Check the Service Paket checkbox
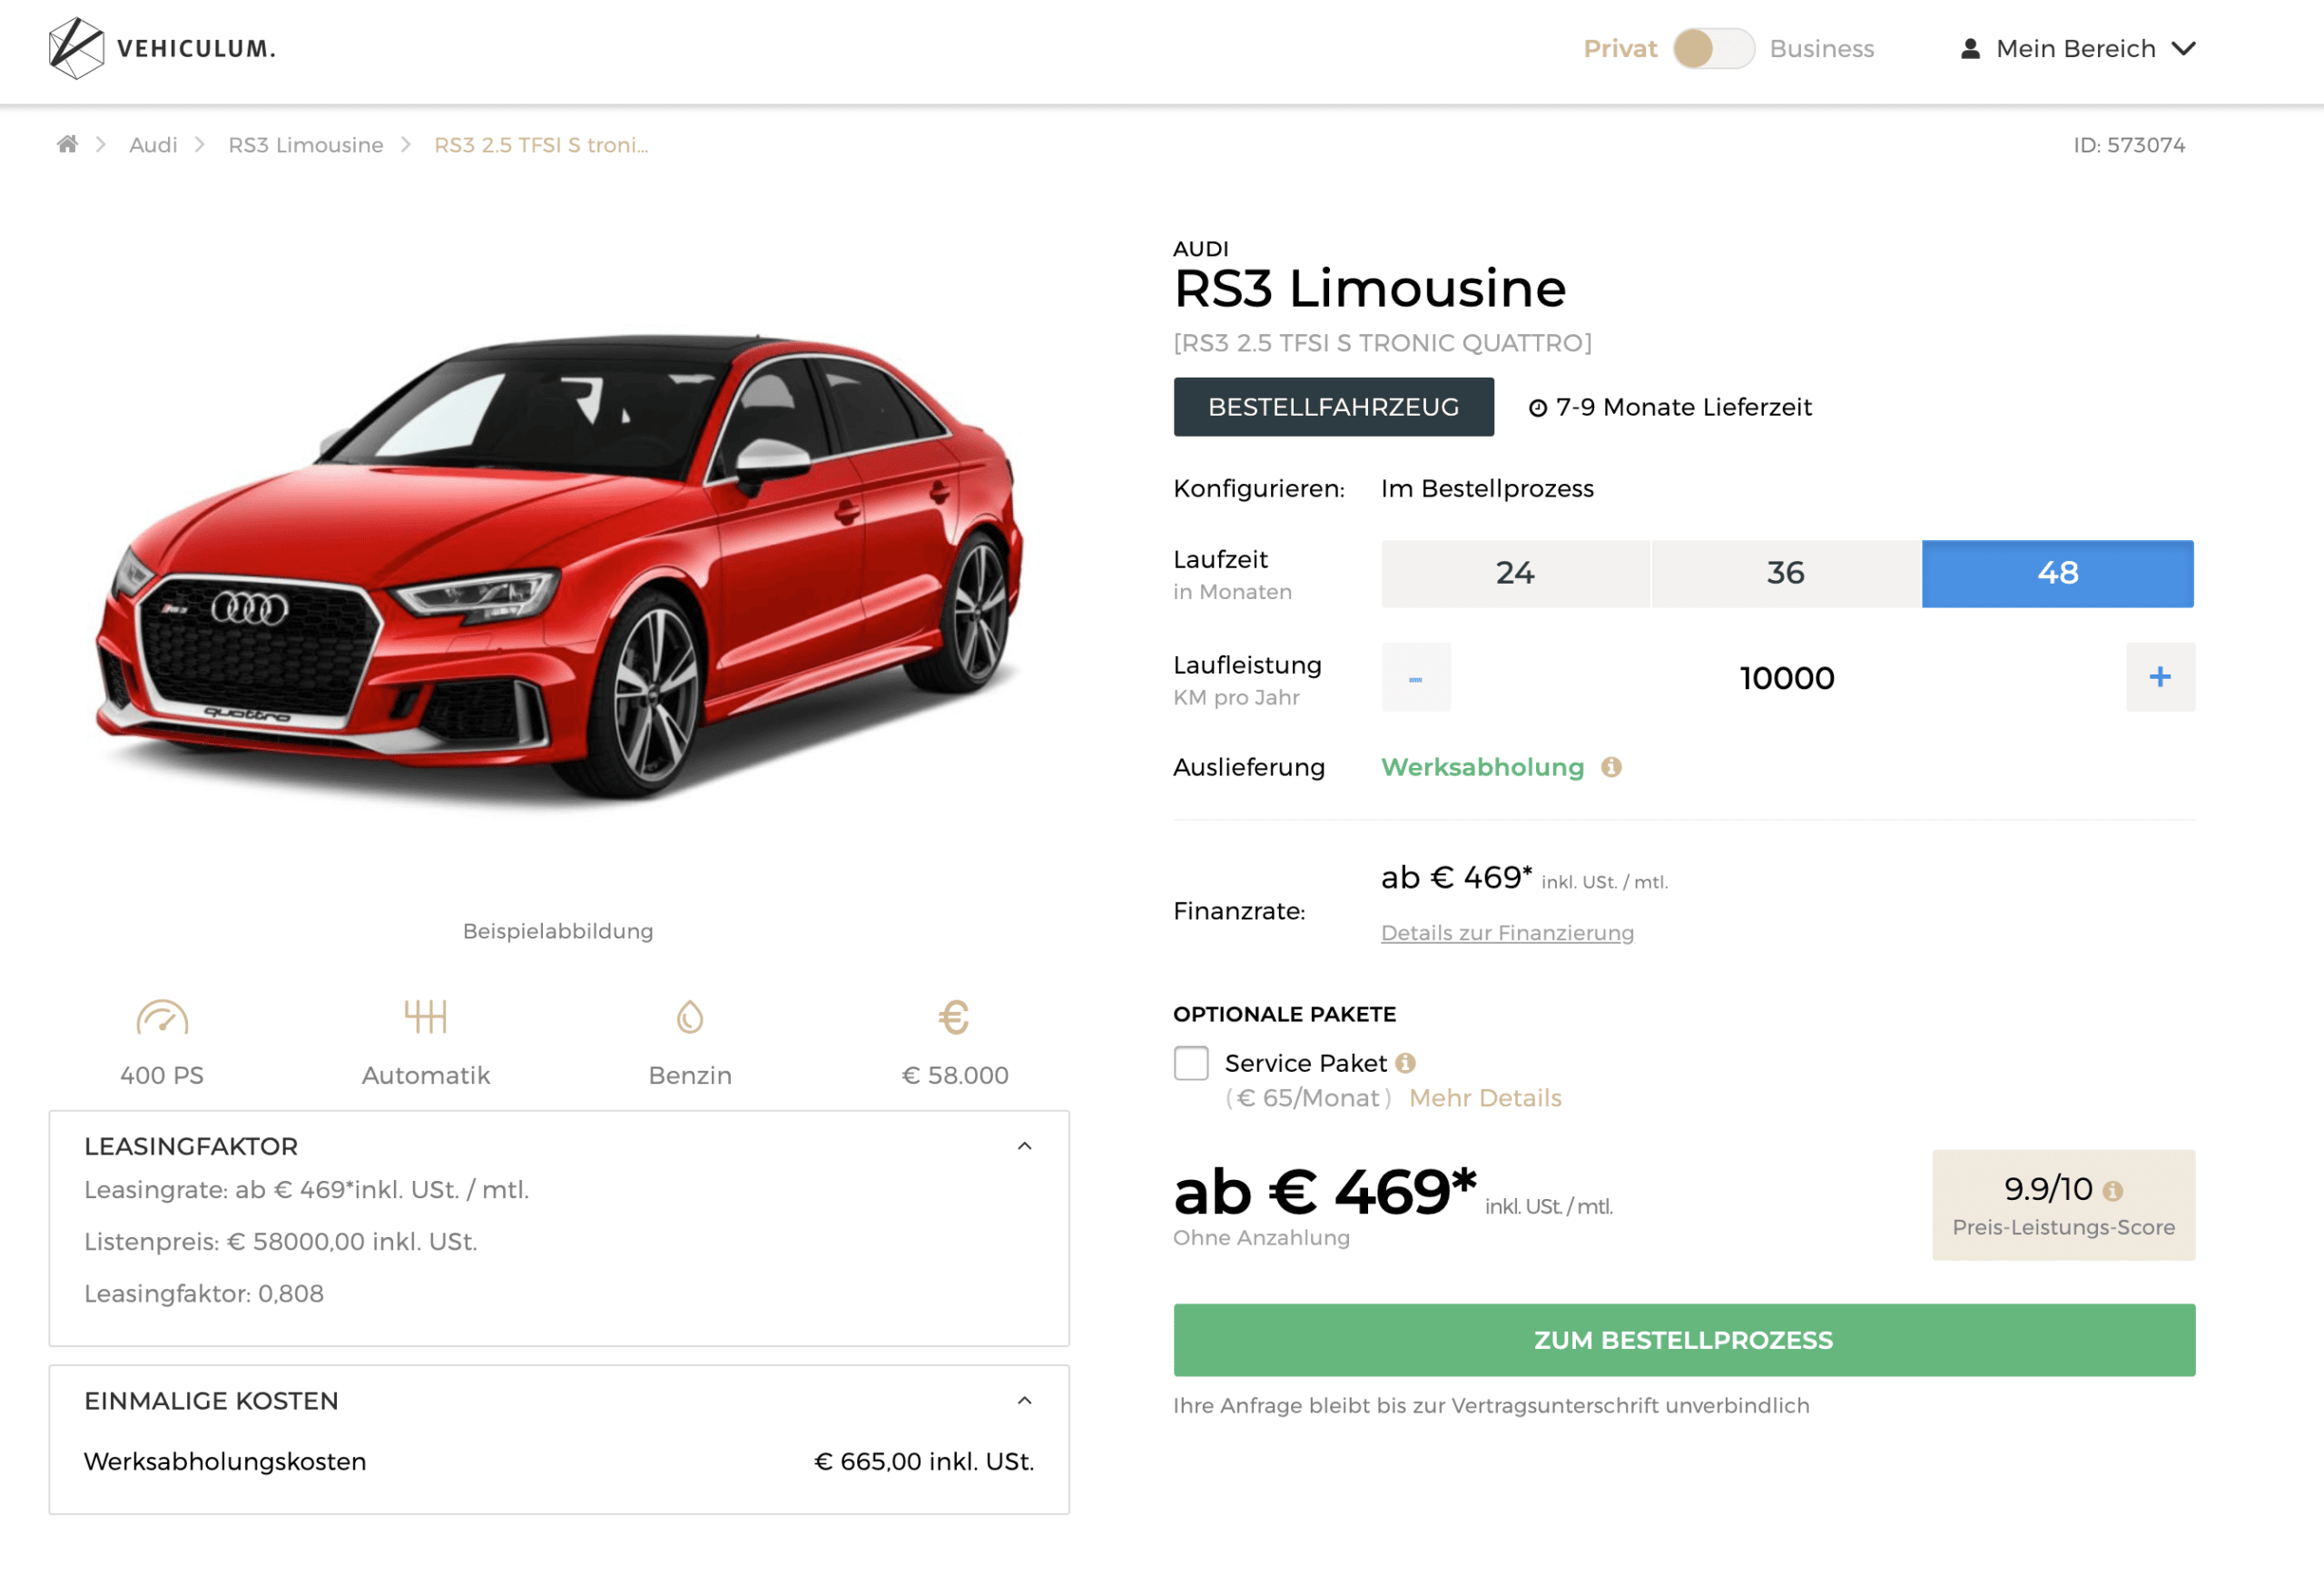2324x1593 pixels. [1191, 1063]
